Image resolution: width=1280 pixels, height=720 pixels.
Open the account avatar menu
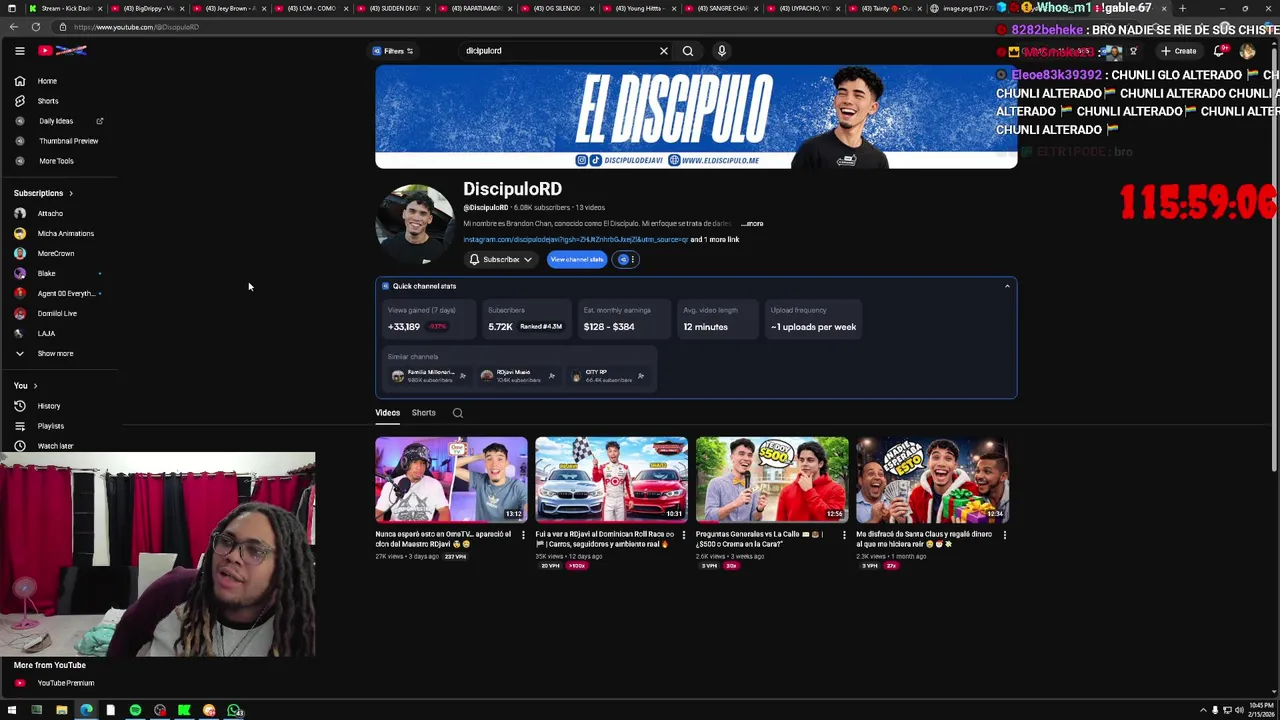tap(1247, 51)
